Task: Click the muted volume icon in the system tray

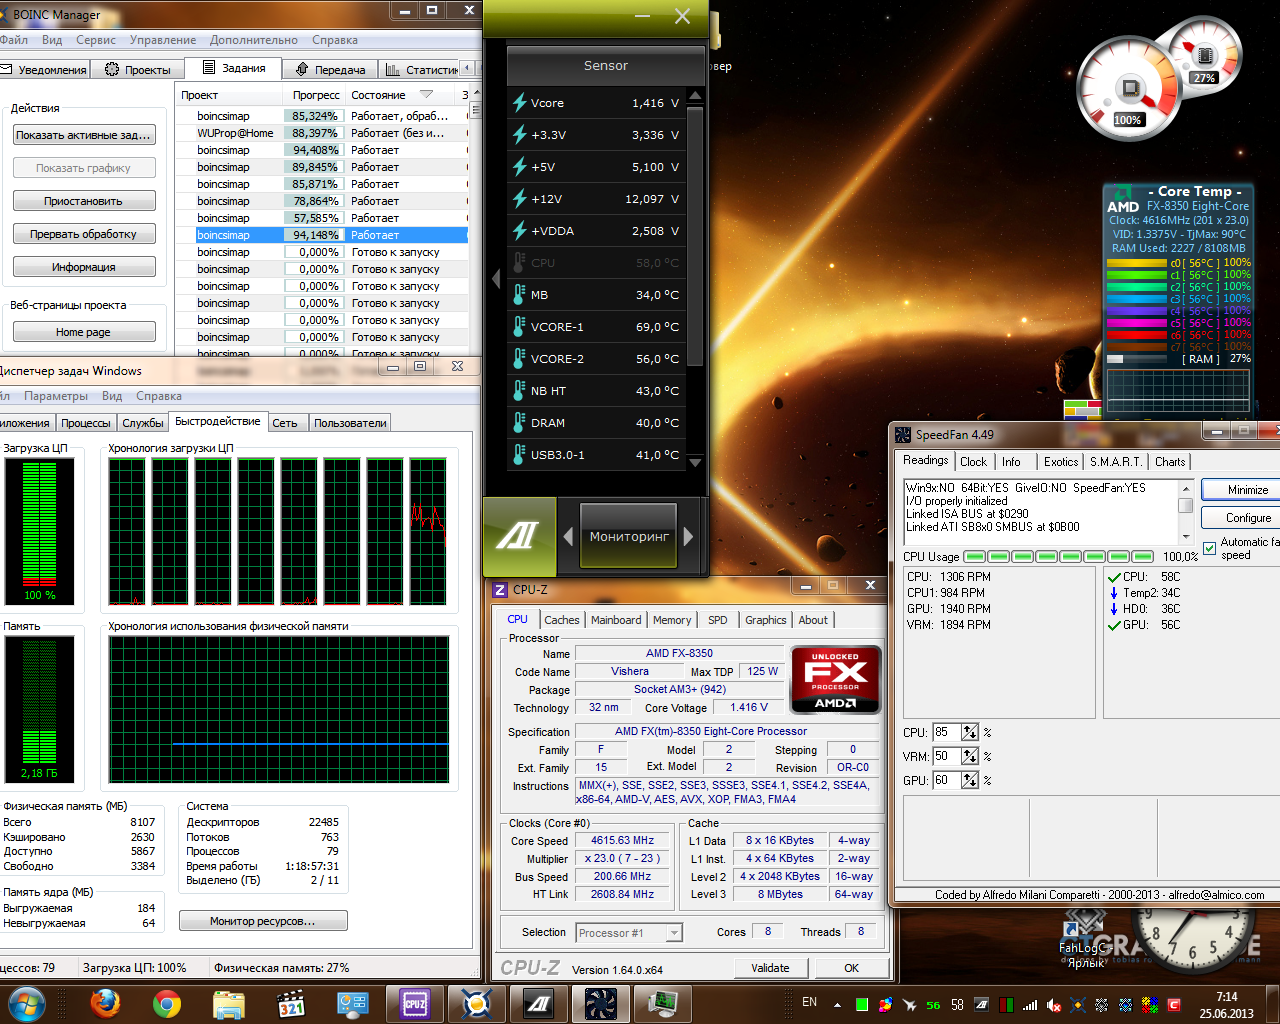Action: [x=1053, y=1005]
